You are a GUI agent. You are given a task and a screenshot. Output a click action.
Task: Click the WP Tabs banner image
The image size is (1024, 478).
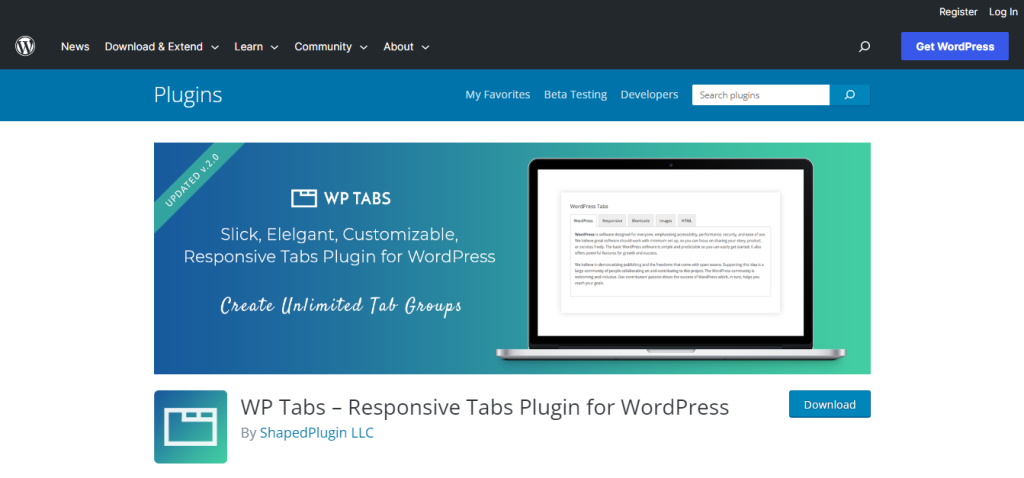click(512, 258)
